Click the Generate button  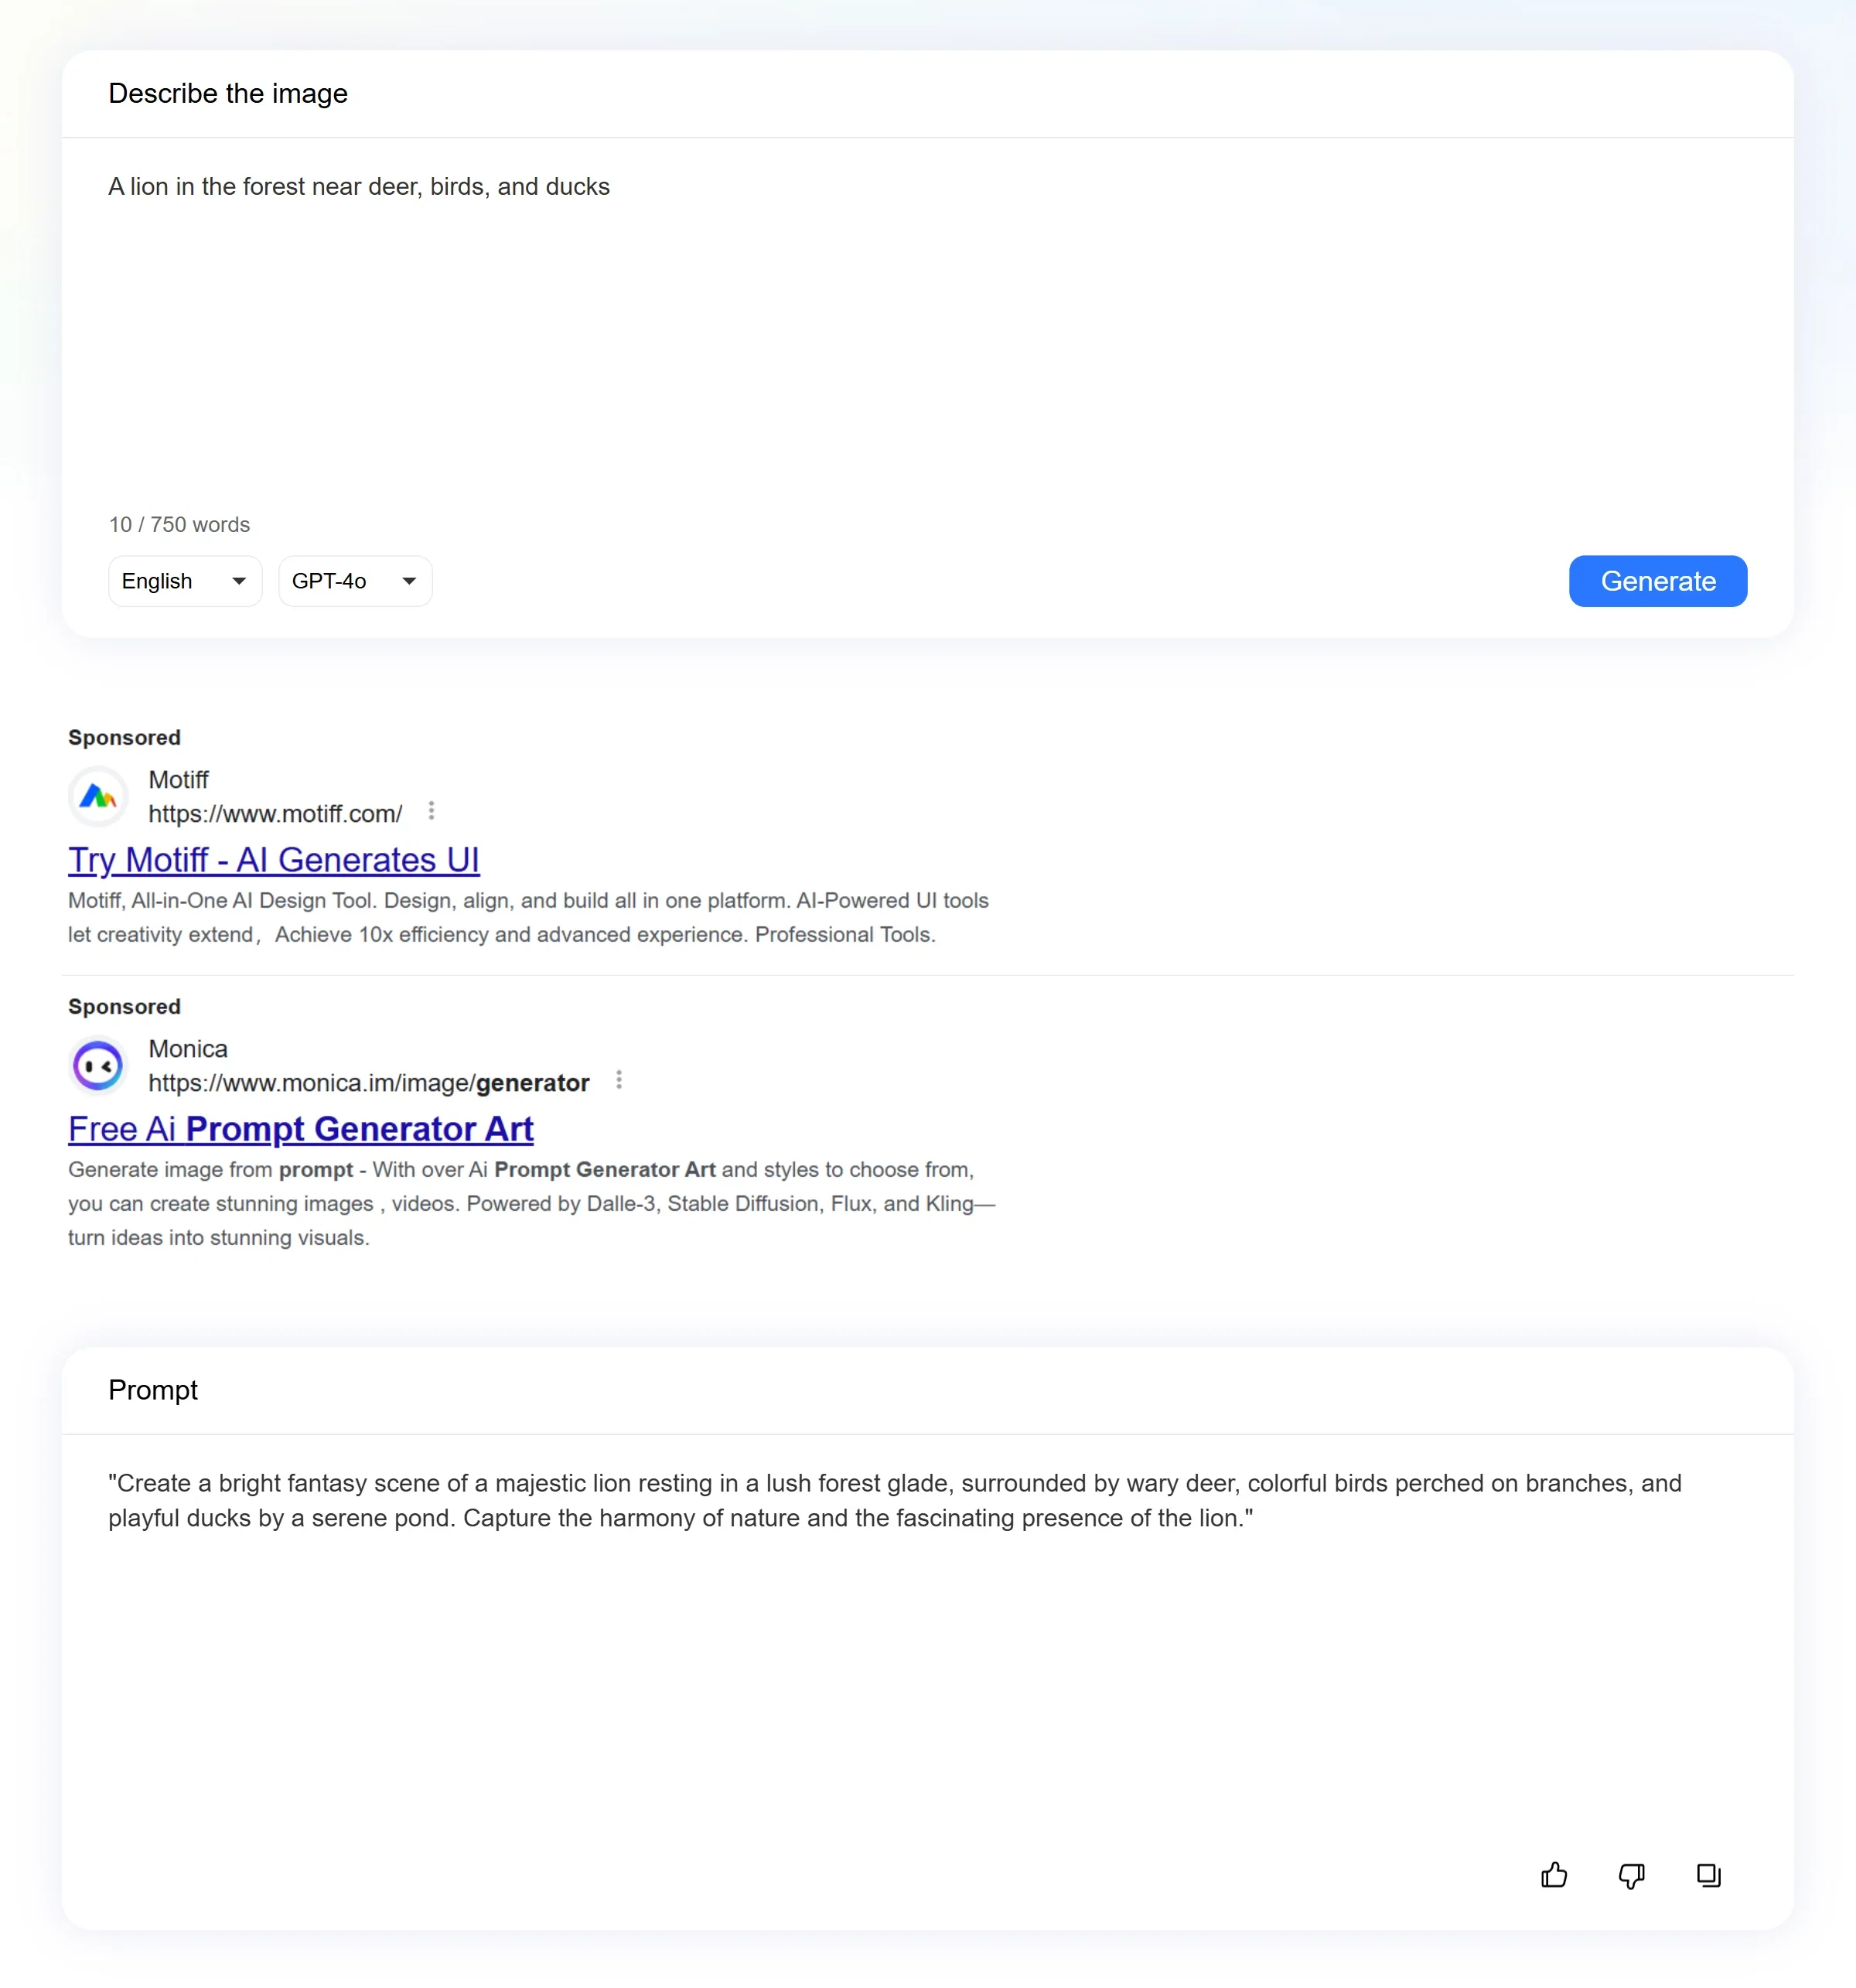[x=1658, y=581]
